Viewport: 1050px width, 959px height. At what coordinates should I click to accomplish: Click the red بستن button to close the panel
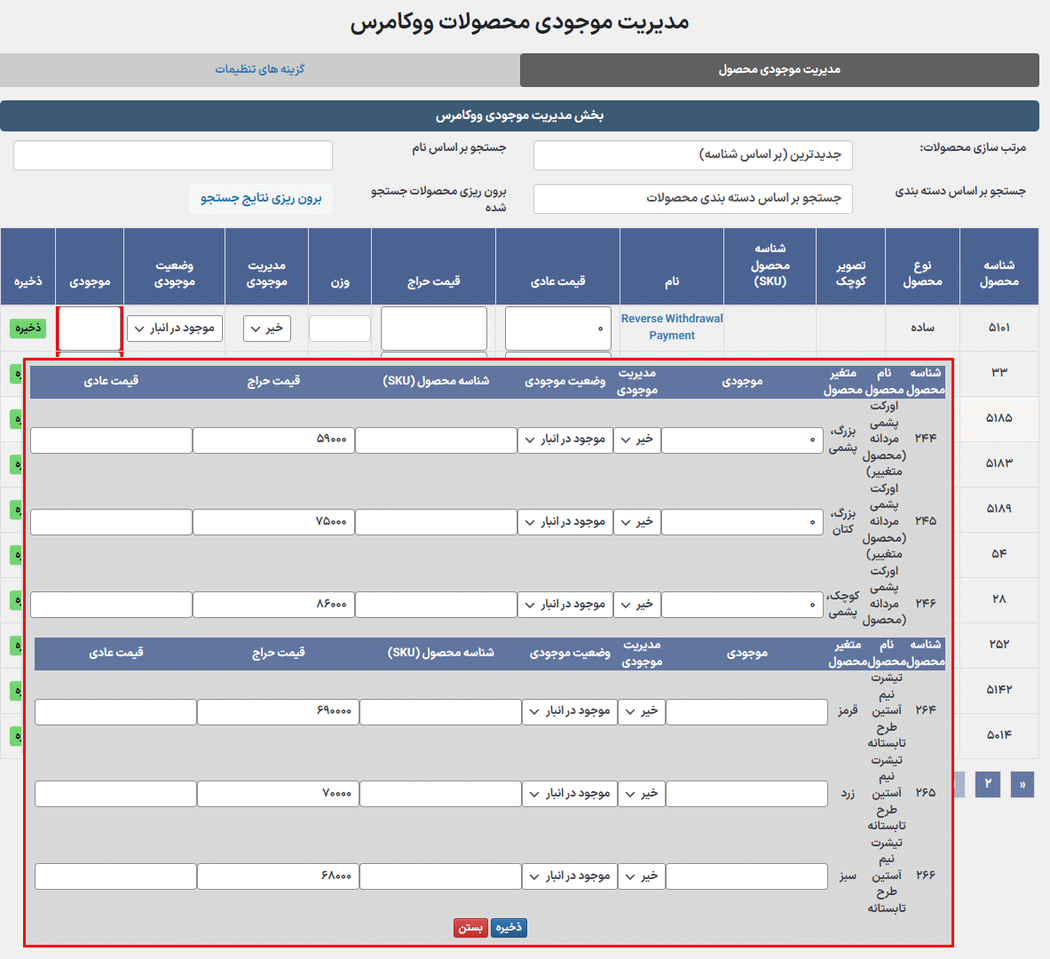(469, 927)
